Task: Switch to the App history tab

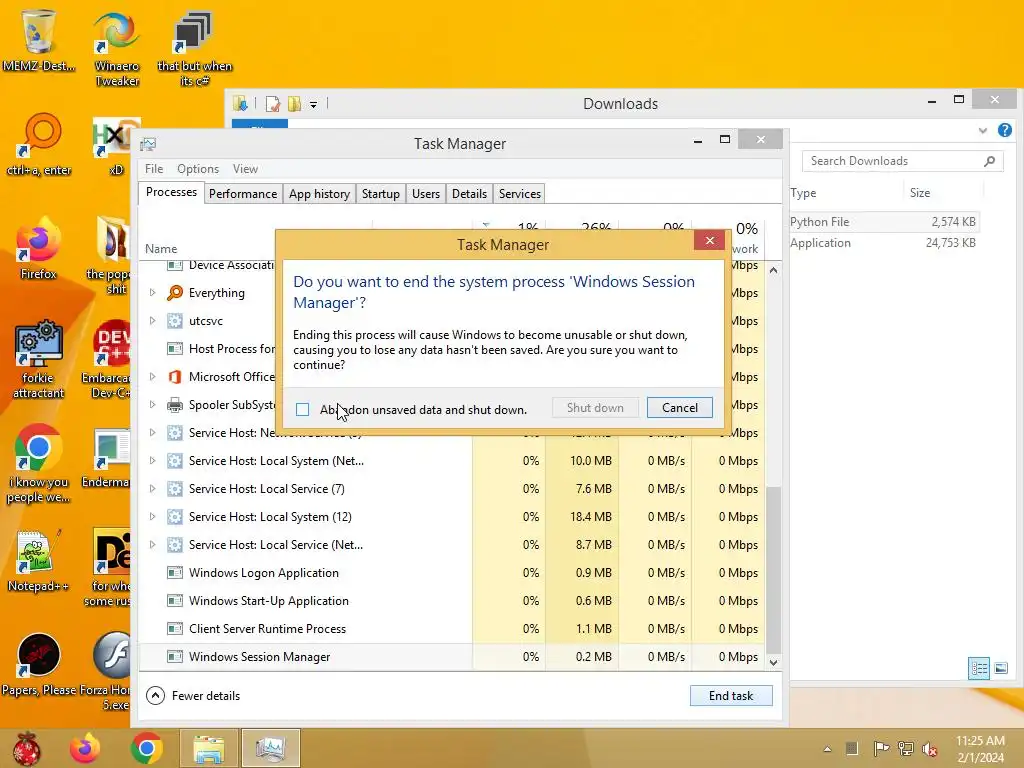Action: pos(319,194)
